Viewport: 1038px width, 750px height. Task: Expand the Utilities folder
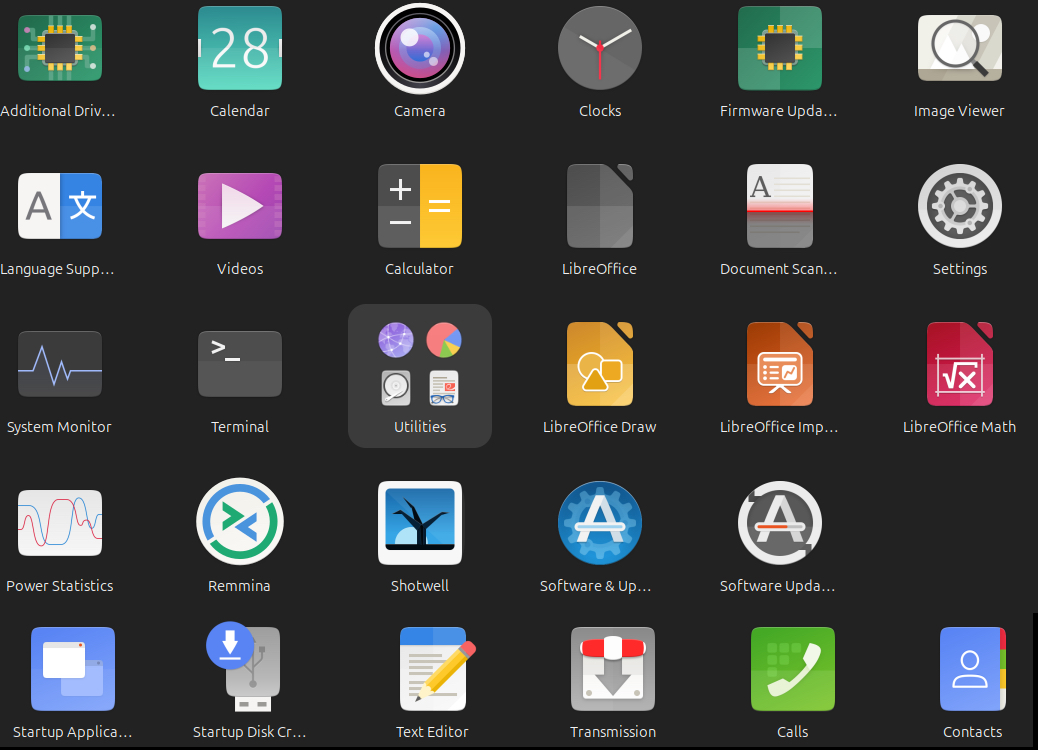click(420, 376)
